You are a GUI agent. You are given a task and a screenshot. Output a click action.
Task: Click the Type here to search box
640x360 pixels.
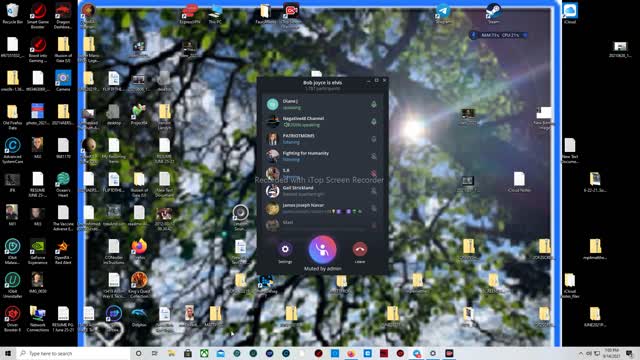73,353
